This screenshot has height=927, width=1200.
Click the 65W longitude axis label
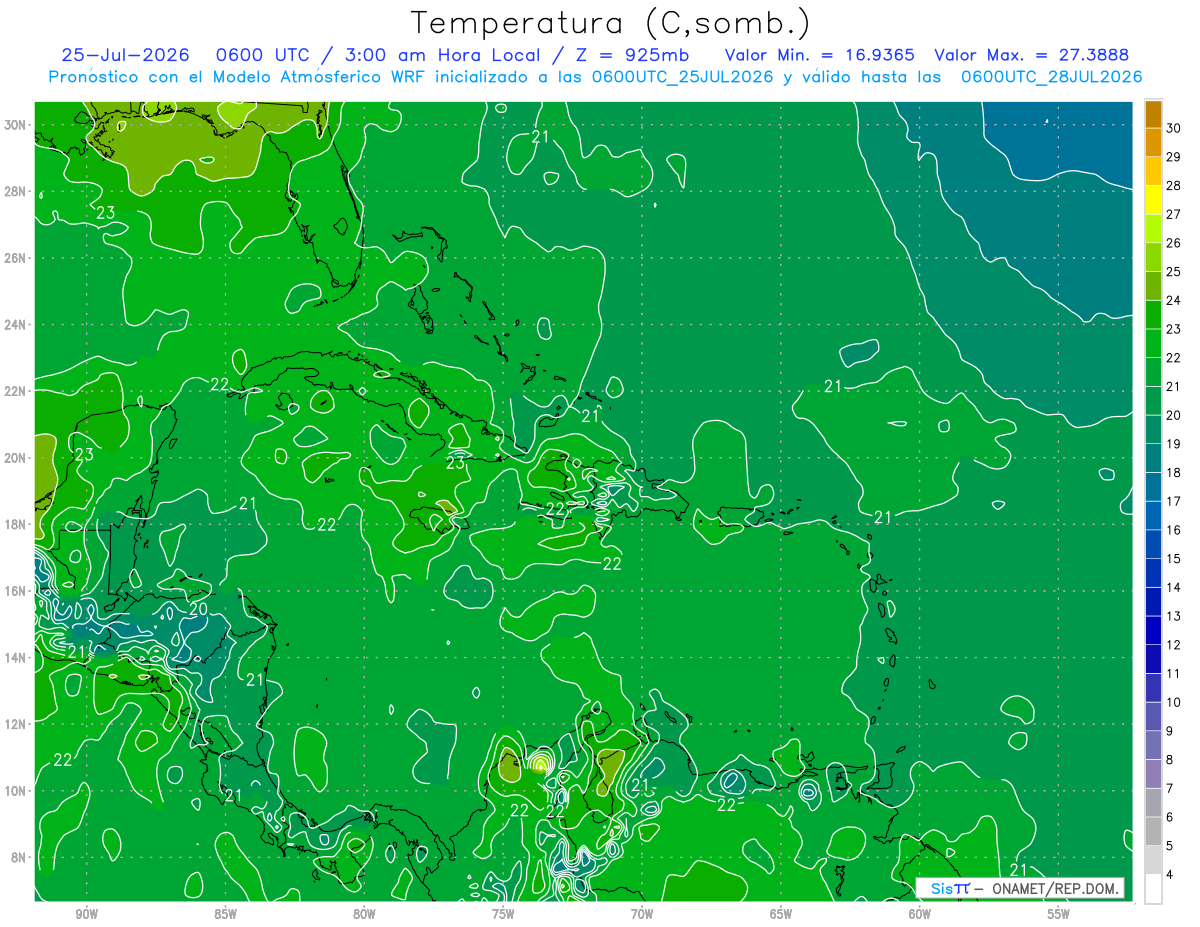pyautogui.click(x=781, y=914)
